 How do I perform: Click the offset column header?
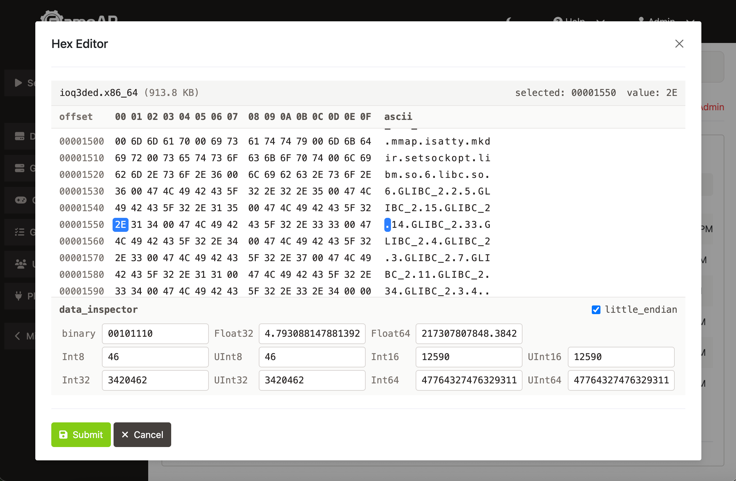pyautogui.click(x=76, y=116)
